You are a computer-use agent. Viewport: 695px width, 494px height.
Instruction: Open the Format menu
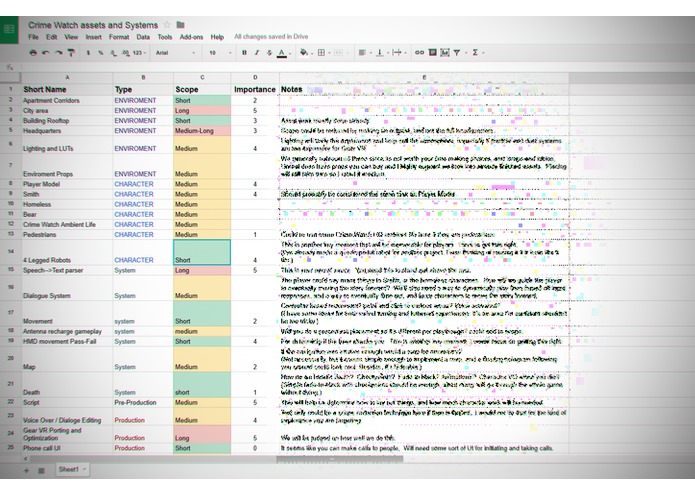click(119, 37)
